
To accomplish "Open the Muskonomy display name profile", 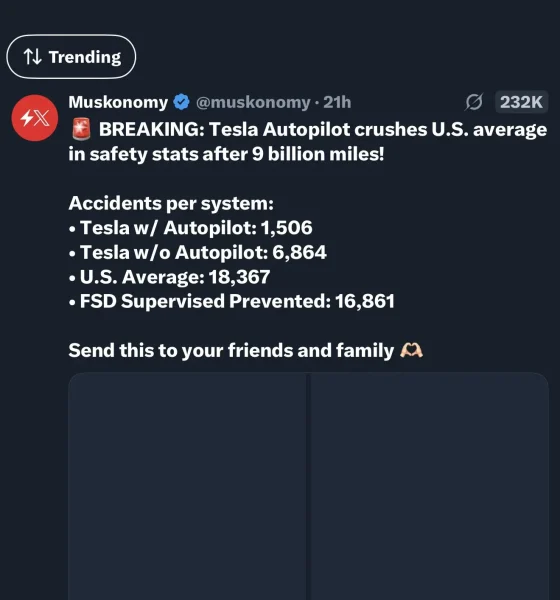I will [118, 102].
